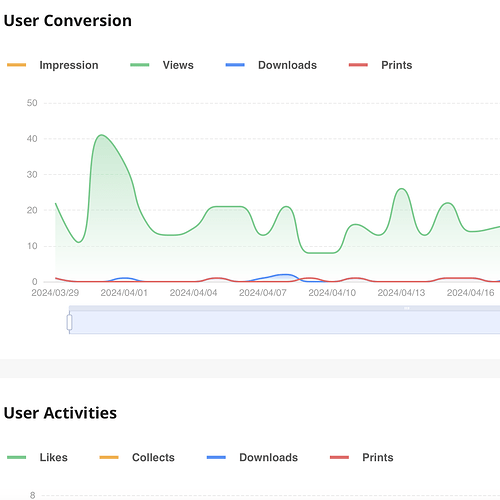The width and height of the screenshot is (500, 500).
Task: Click the 2024/03/29 date label on axis
Action: pyautogui.click(x=55, y=293)
